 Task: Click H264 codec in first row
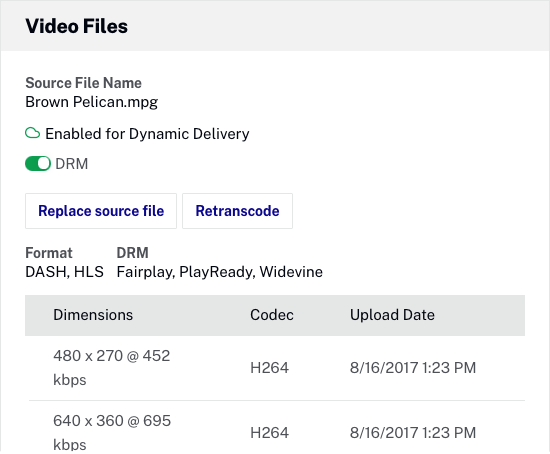pos(269,368)
